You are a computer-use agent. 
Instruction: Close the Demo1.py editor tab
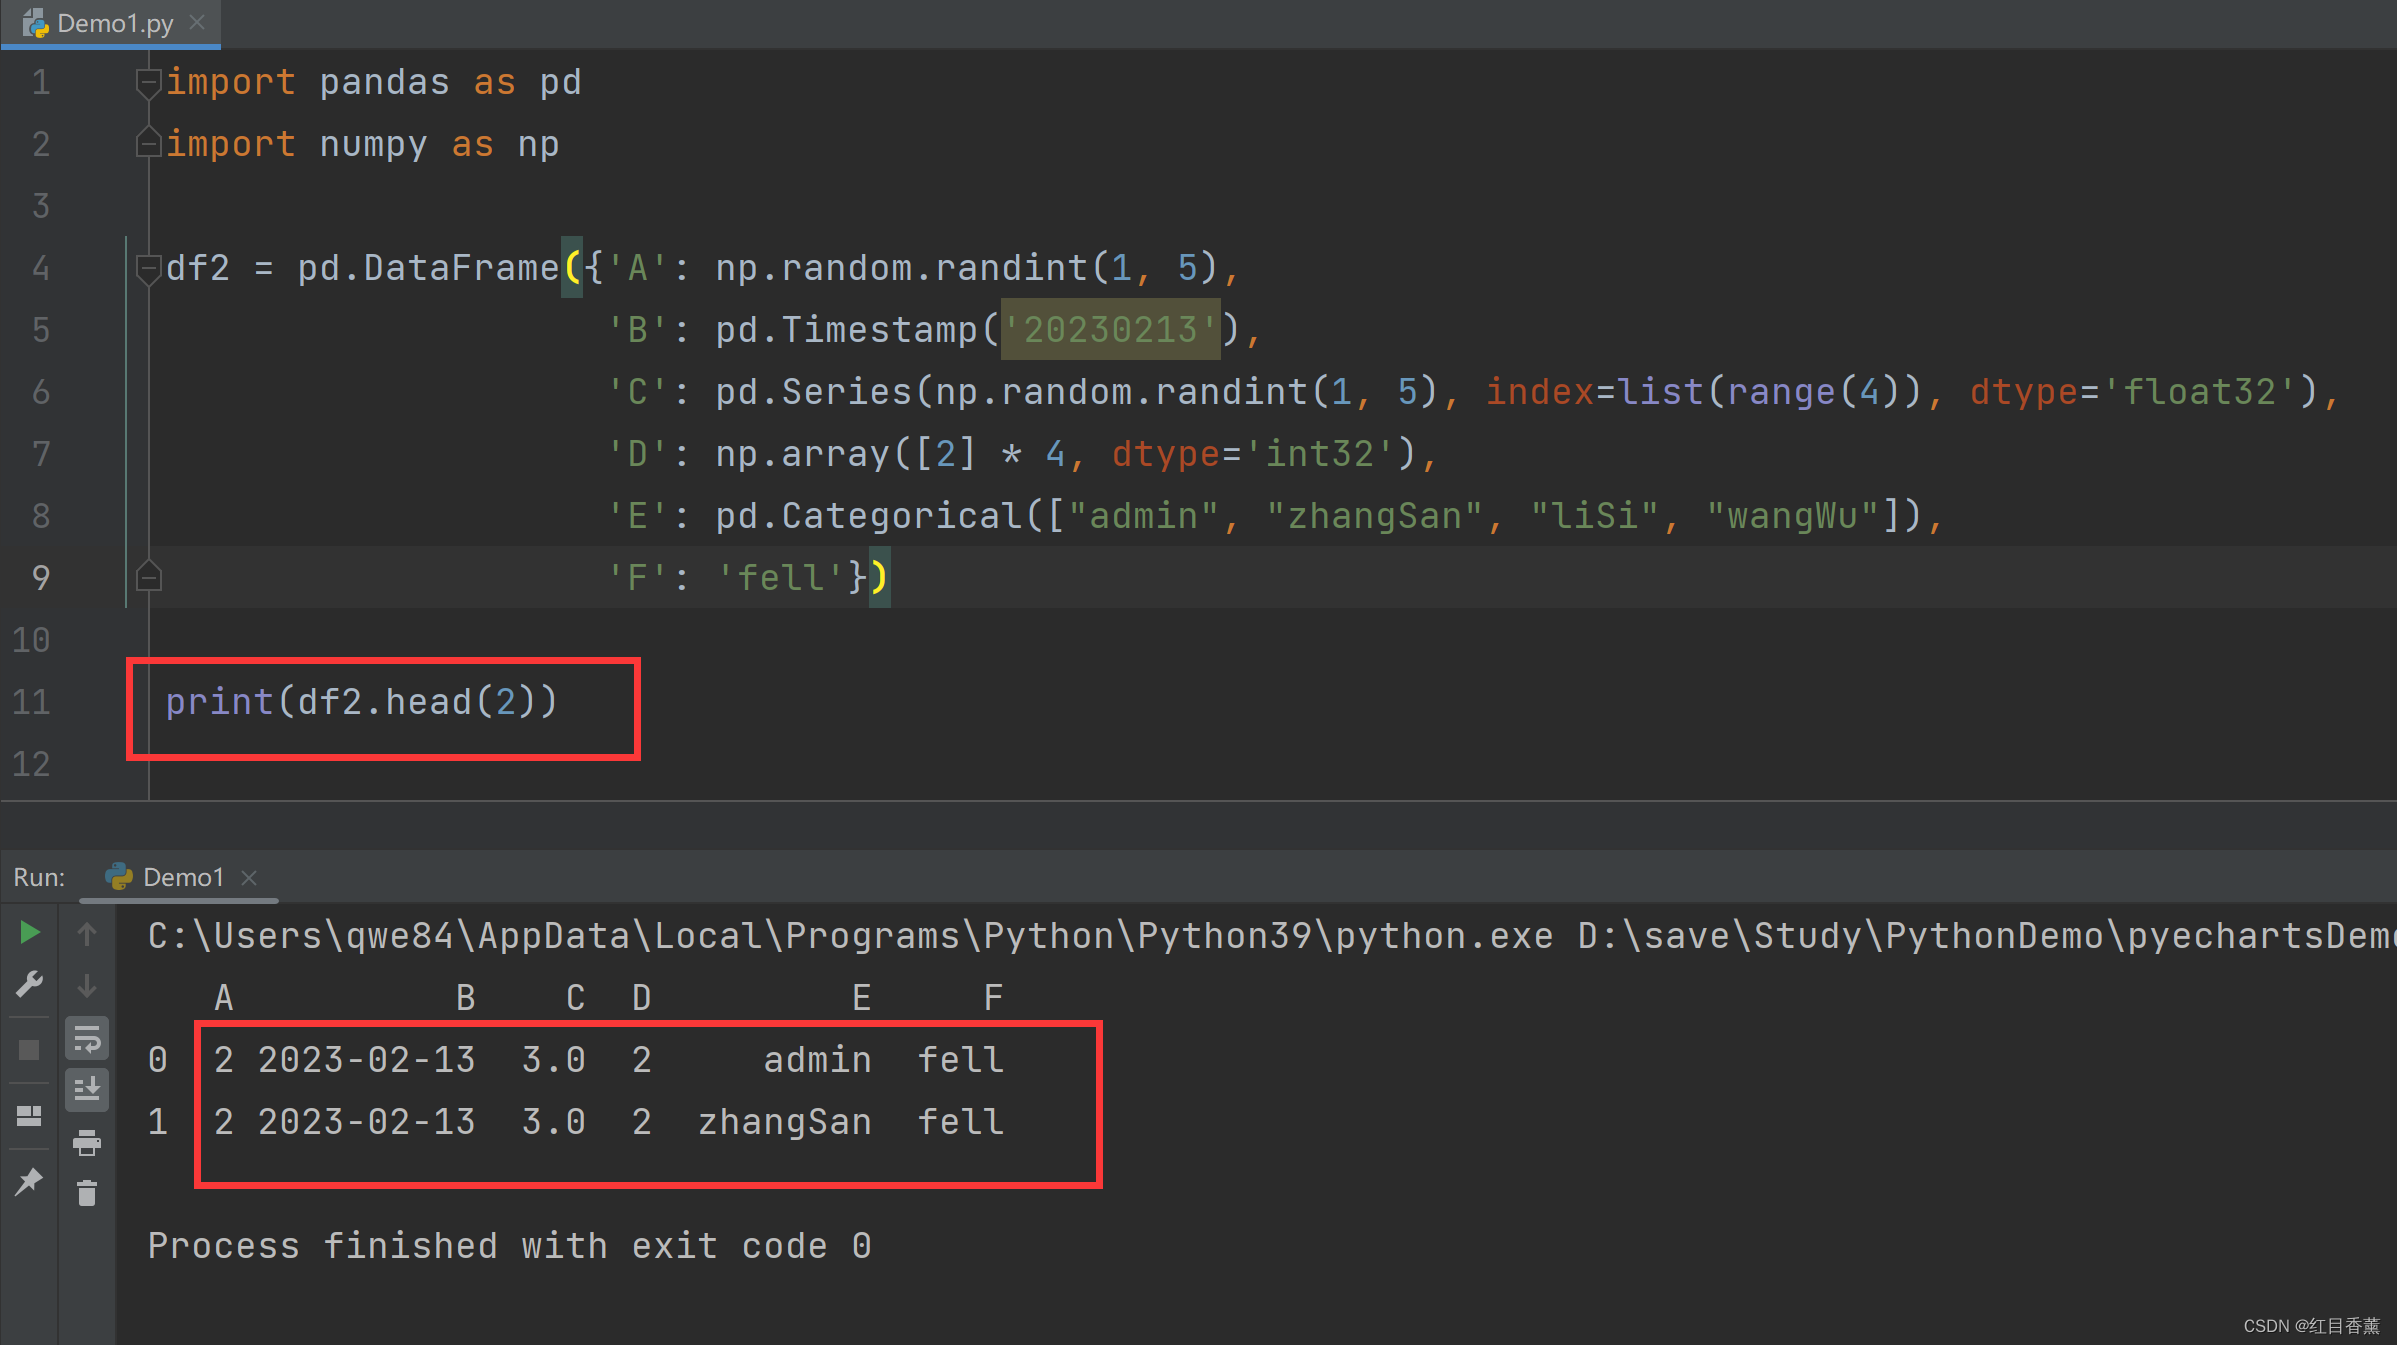tap(197, 22)
